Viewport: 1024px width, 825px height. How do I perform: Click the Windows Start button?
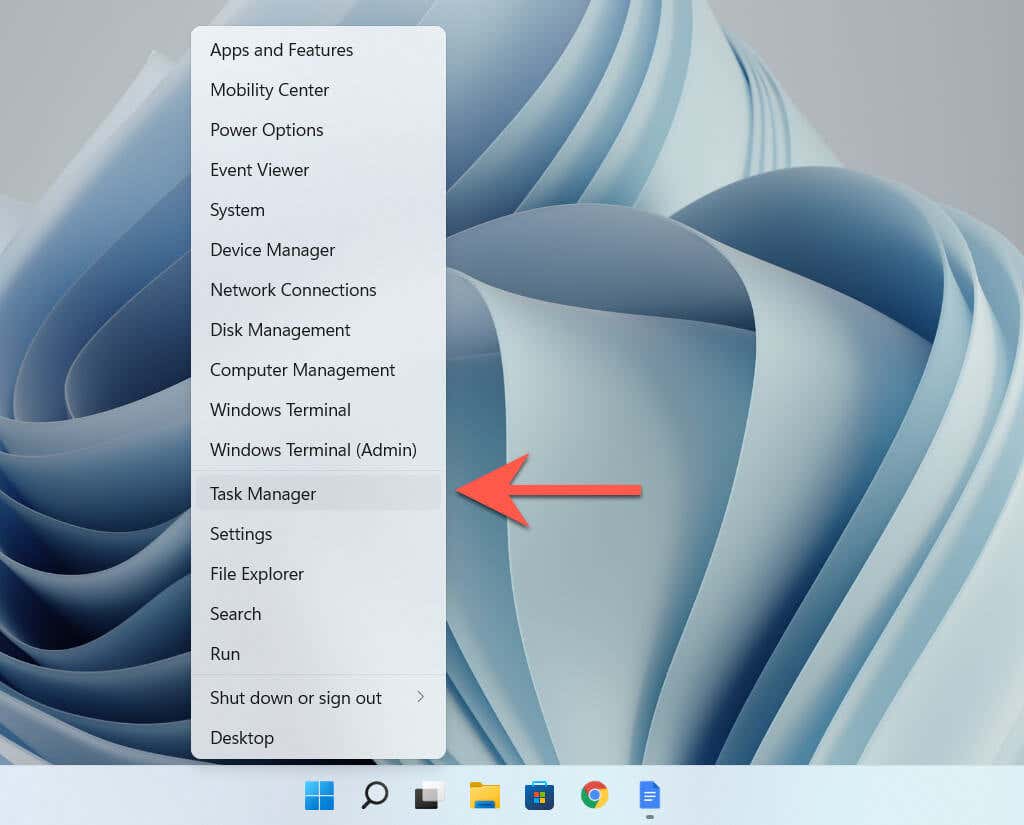point(319,795)
